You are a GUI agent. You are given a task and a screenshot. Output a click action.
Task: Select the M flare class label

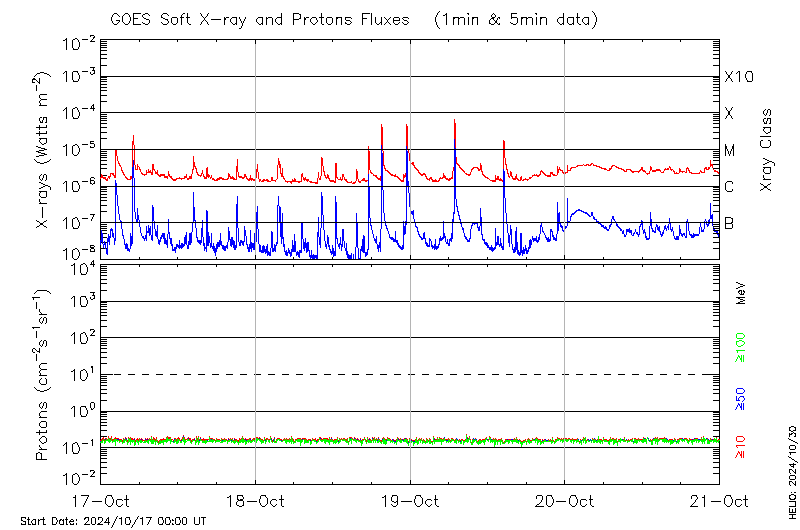730,151
